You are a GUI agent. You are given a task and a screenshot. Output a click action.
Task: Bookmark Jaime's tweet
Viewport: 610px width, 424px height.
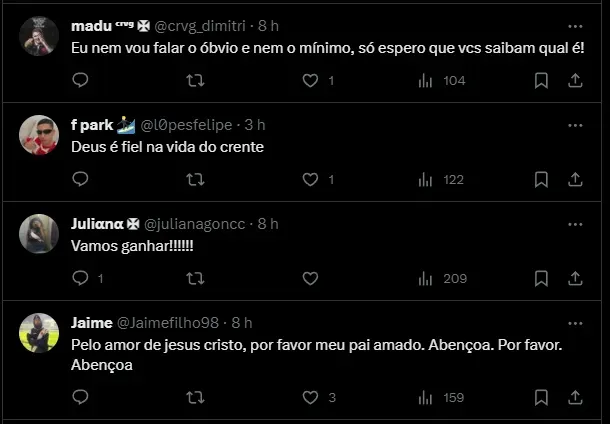[x=541, y=397]
